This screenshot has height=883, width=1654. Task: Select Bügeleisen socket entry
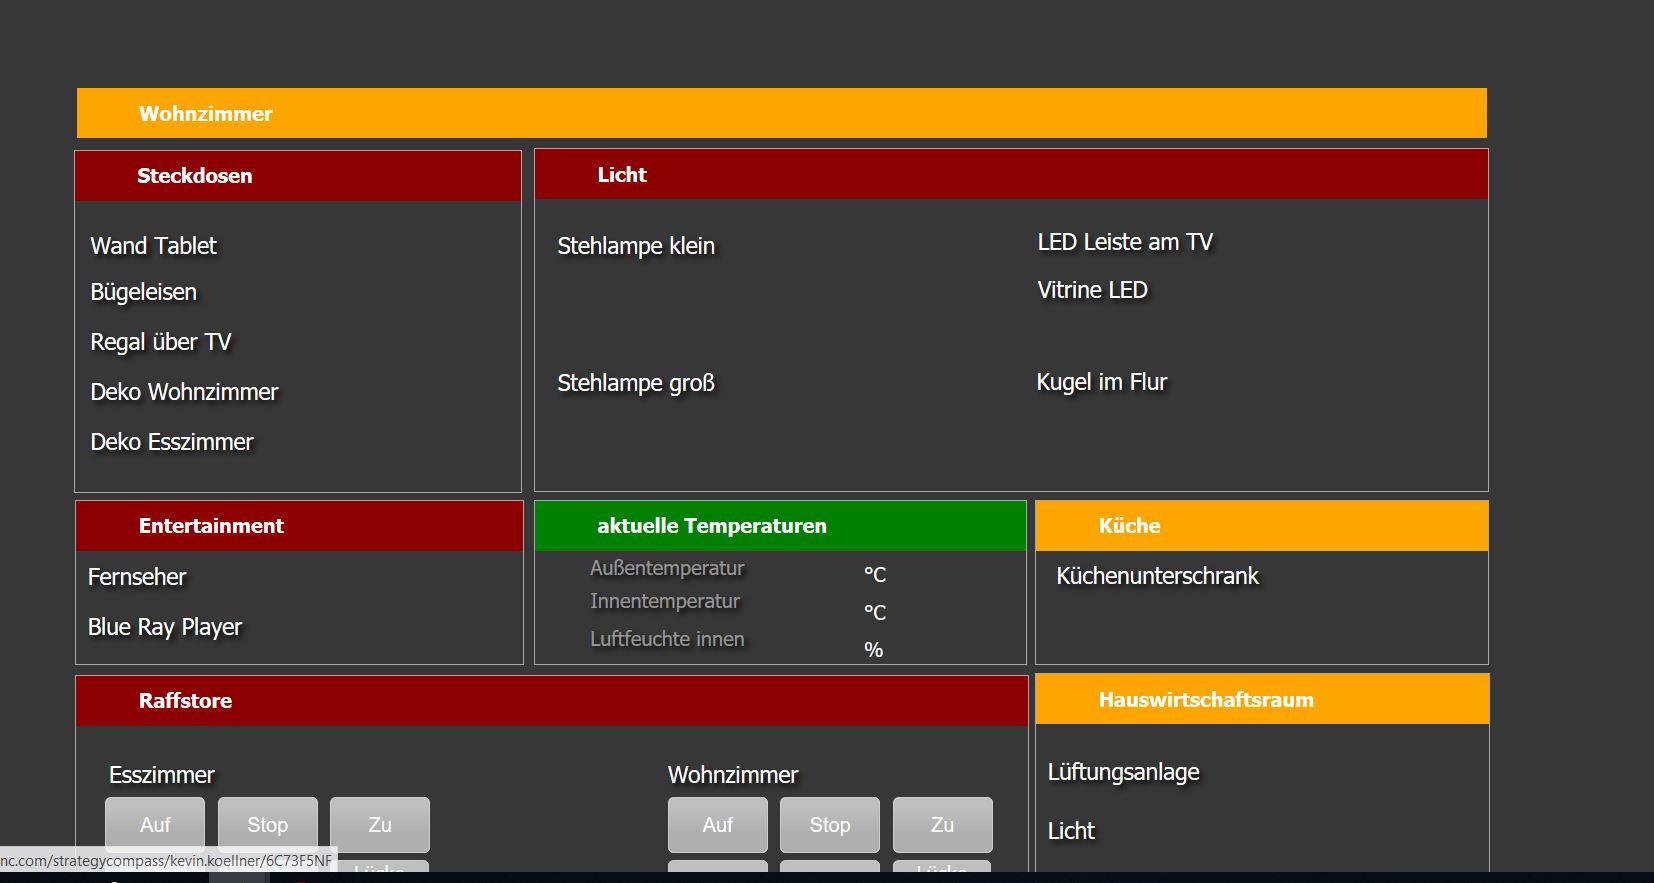143,292
